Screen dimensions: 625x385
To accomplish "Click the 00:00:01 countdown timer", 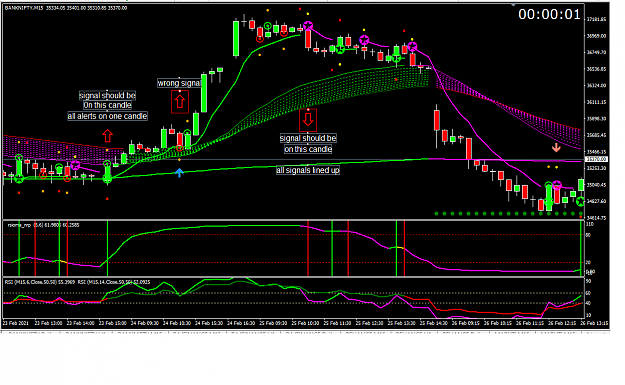I will 549,14.
